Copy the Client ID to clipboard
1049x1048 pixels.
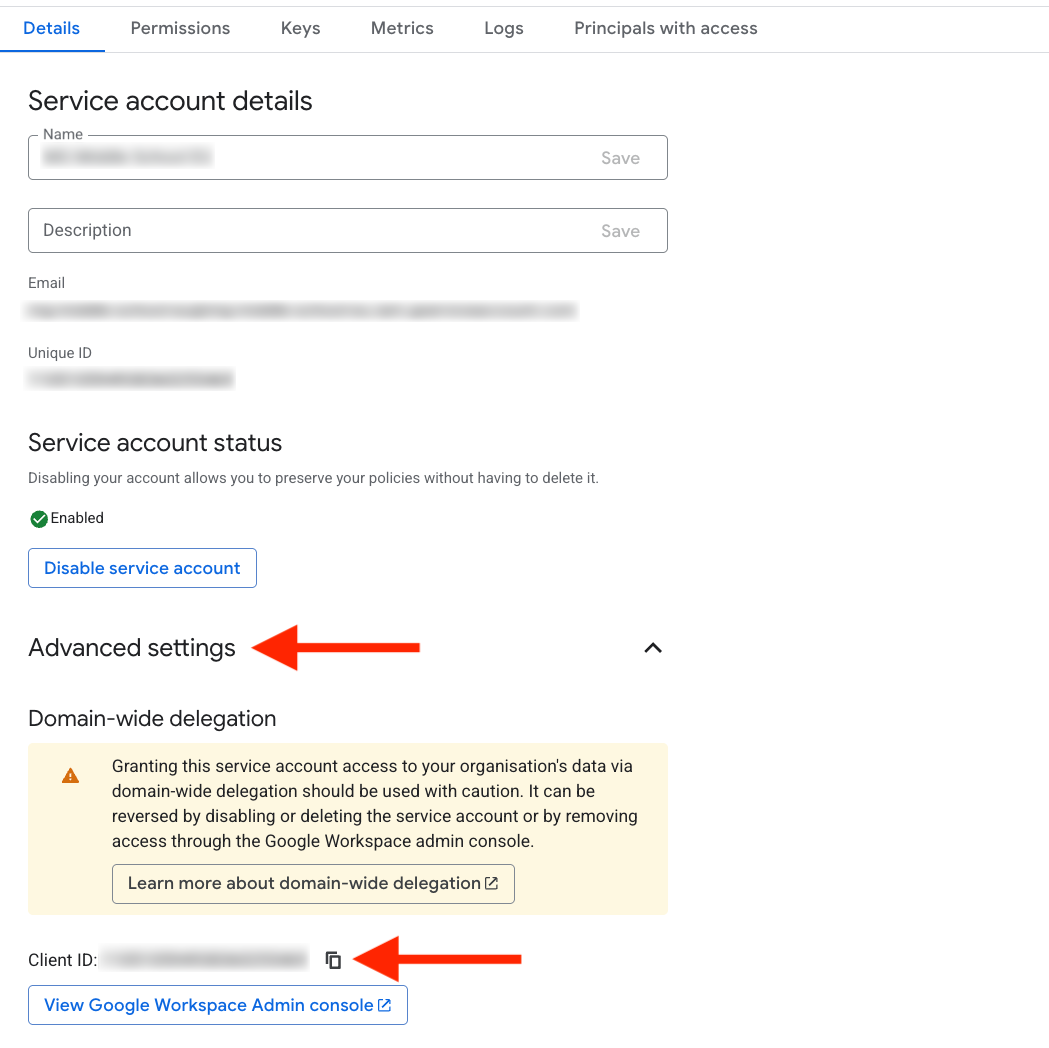pos(333,960)
